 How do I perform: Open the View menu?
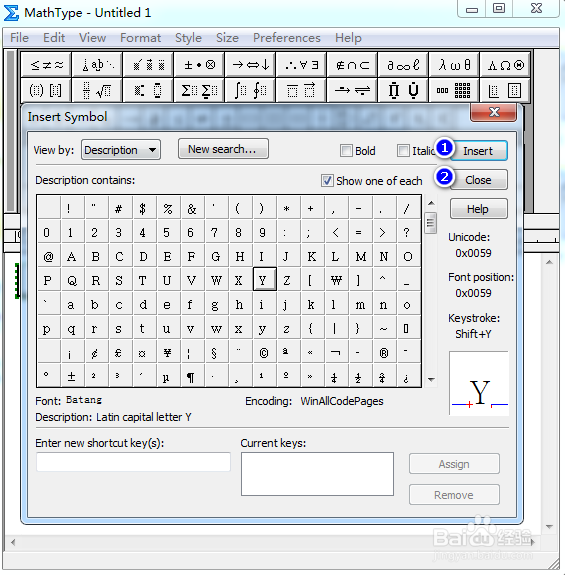tap(92, 38)
